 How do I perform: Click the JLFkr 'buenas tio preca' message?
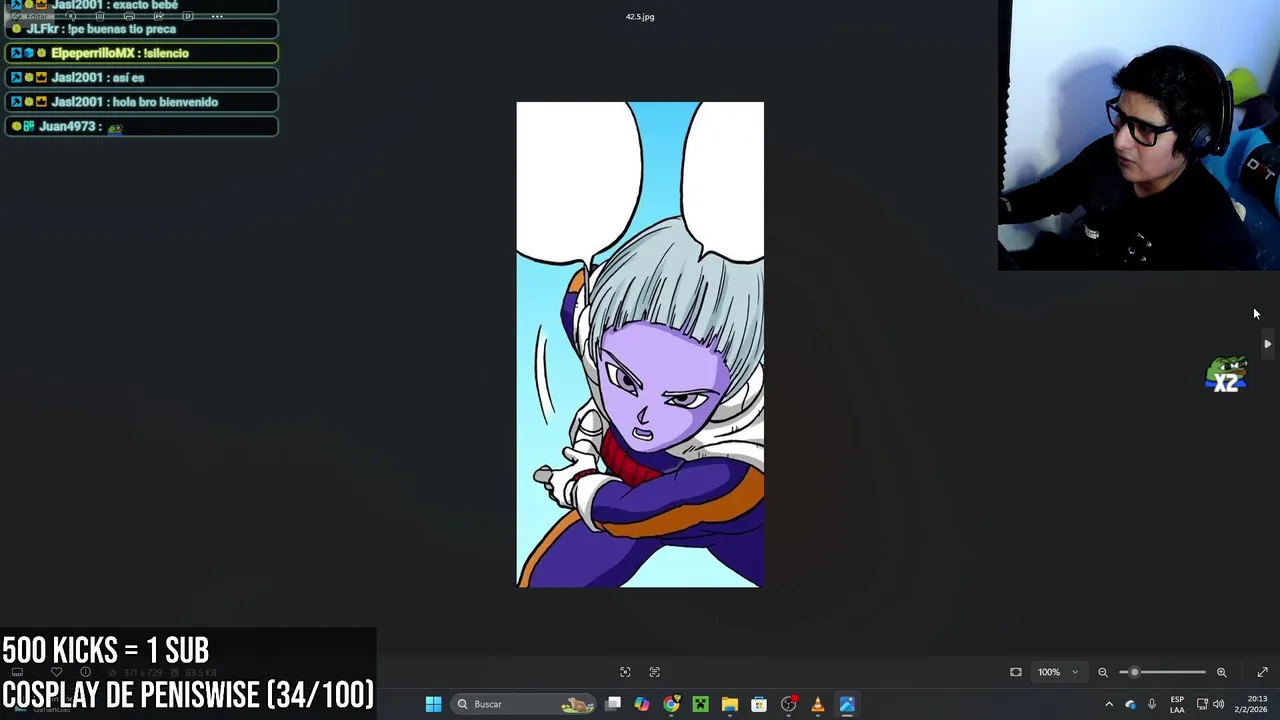point(141,29)
